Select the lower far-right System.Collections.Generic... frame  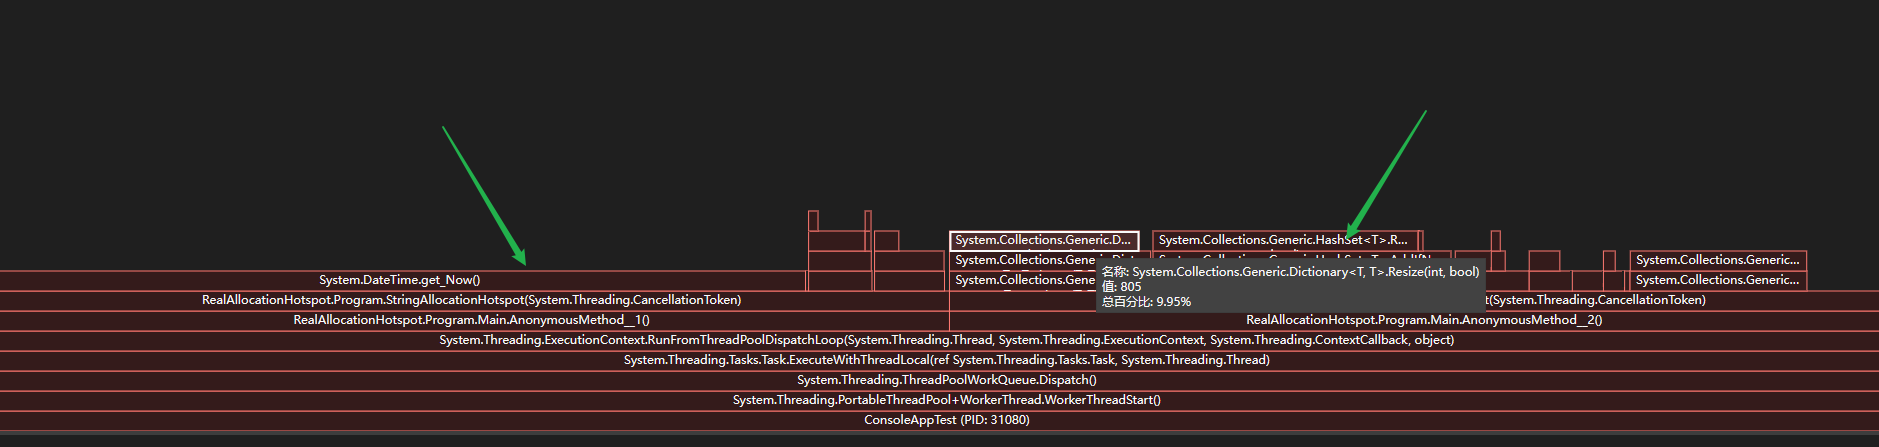pos(1717,280)
